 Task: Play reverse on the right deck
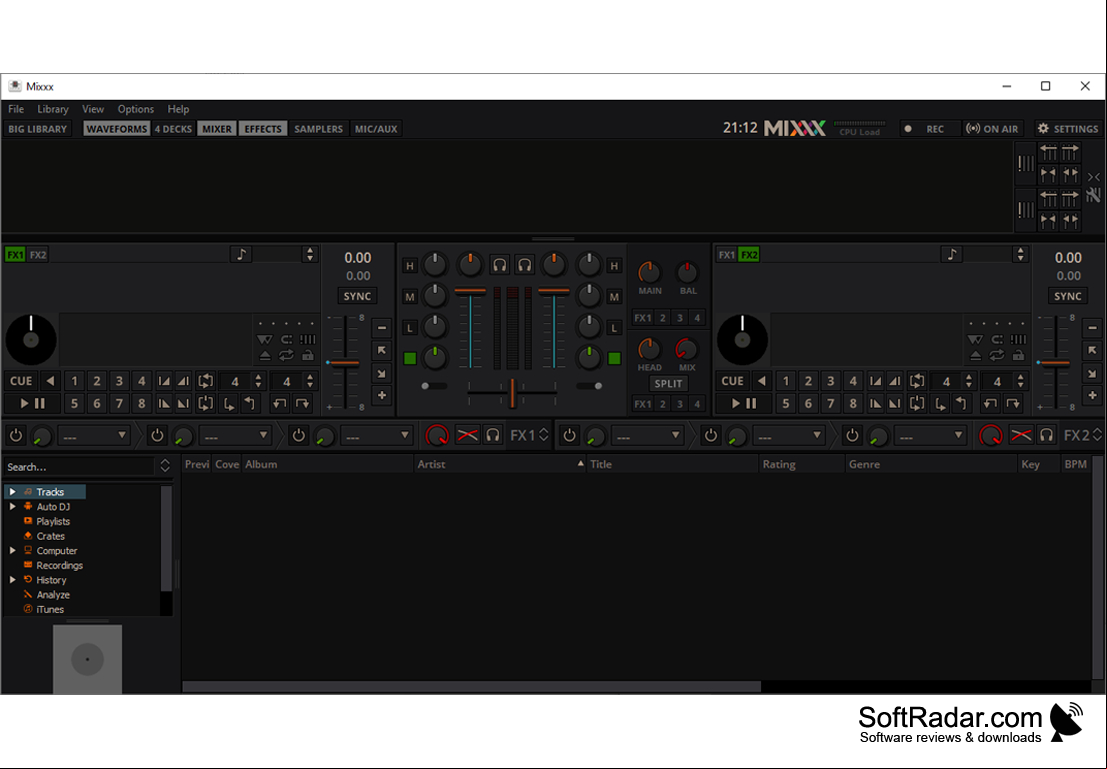[x=762, y=381]
